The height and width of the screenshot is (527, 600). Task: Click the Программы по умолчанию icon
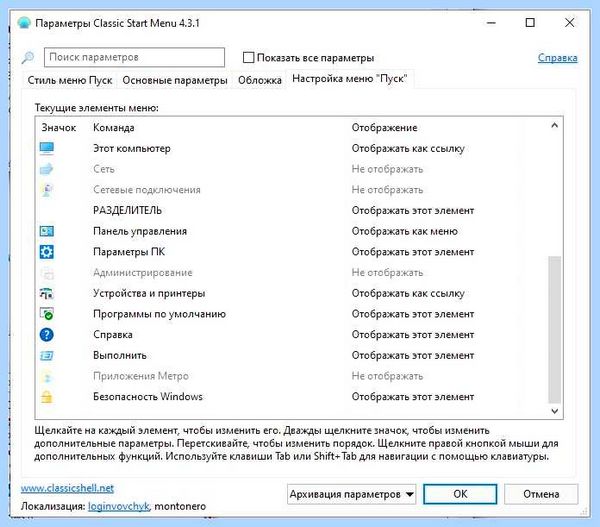[47, 314]
